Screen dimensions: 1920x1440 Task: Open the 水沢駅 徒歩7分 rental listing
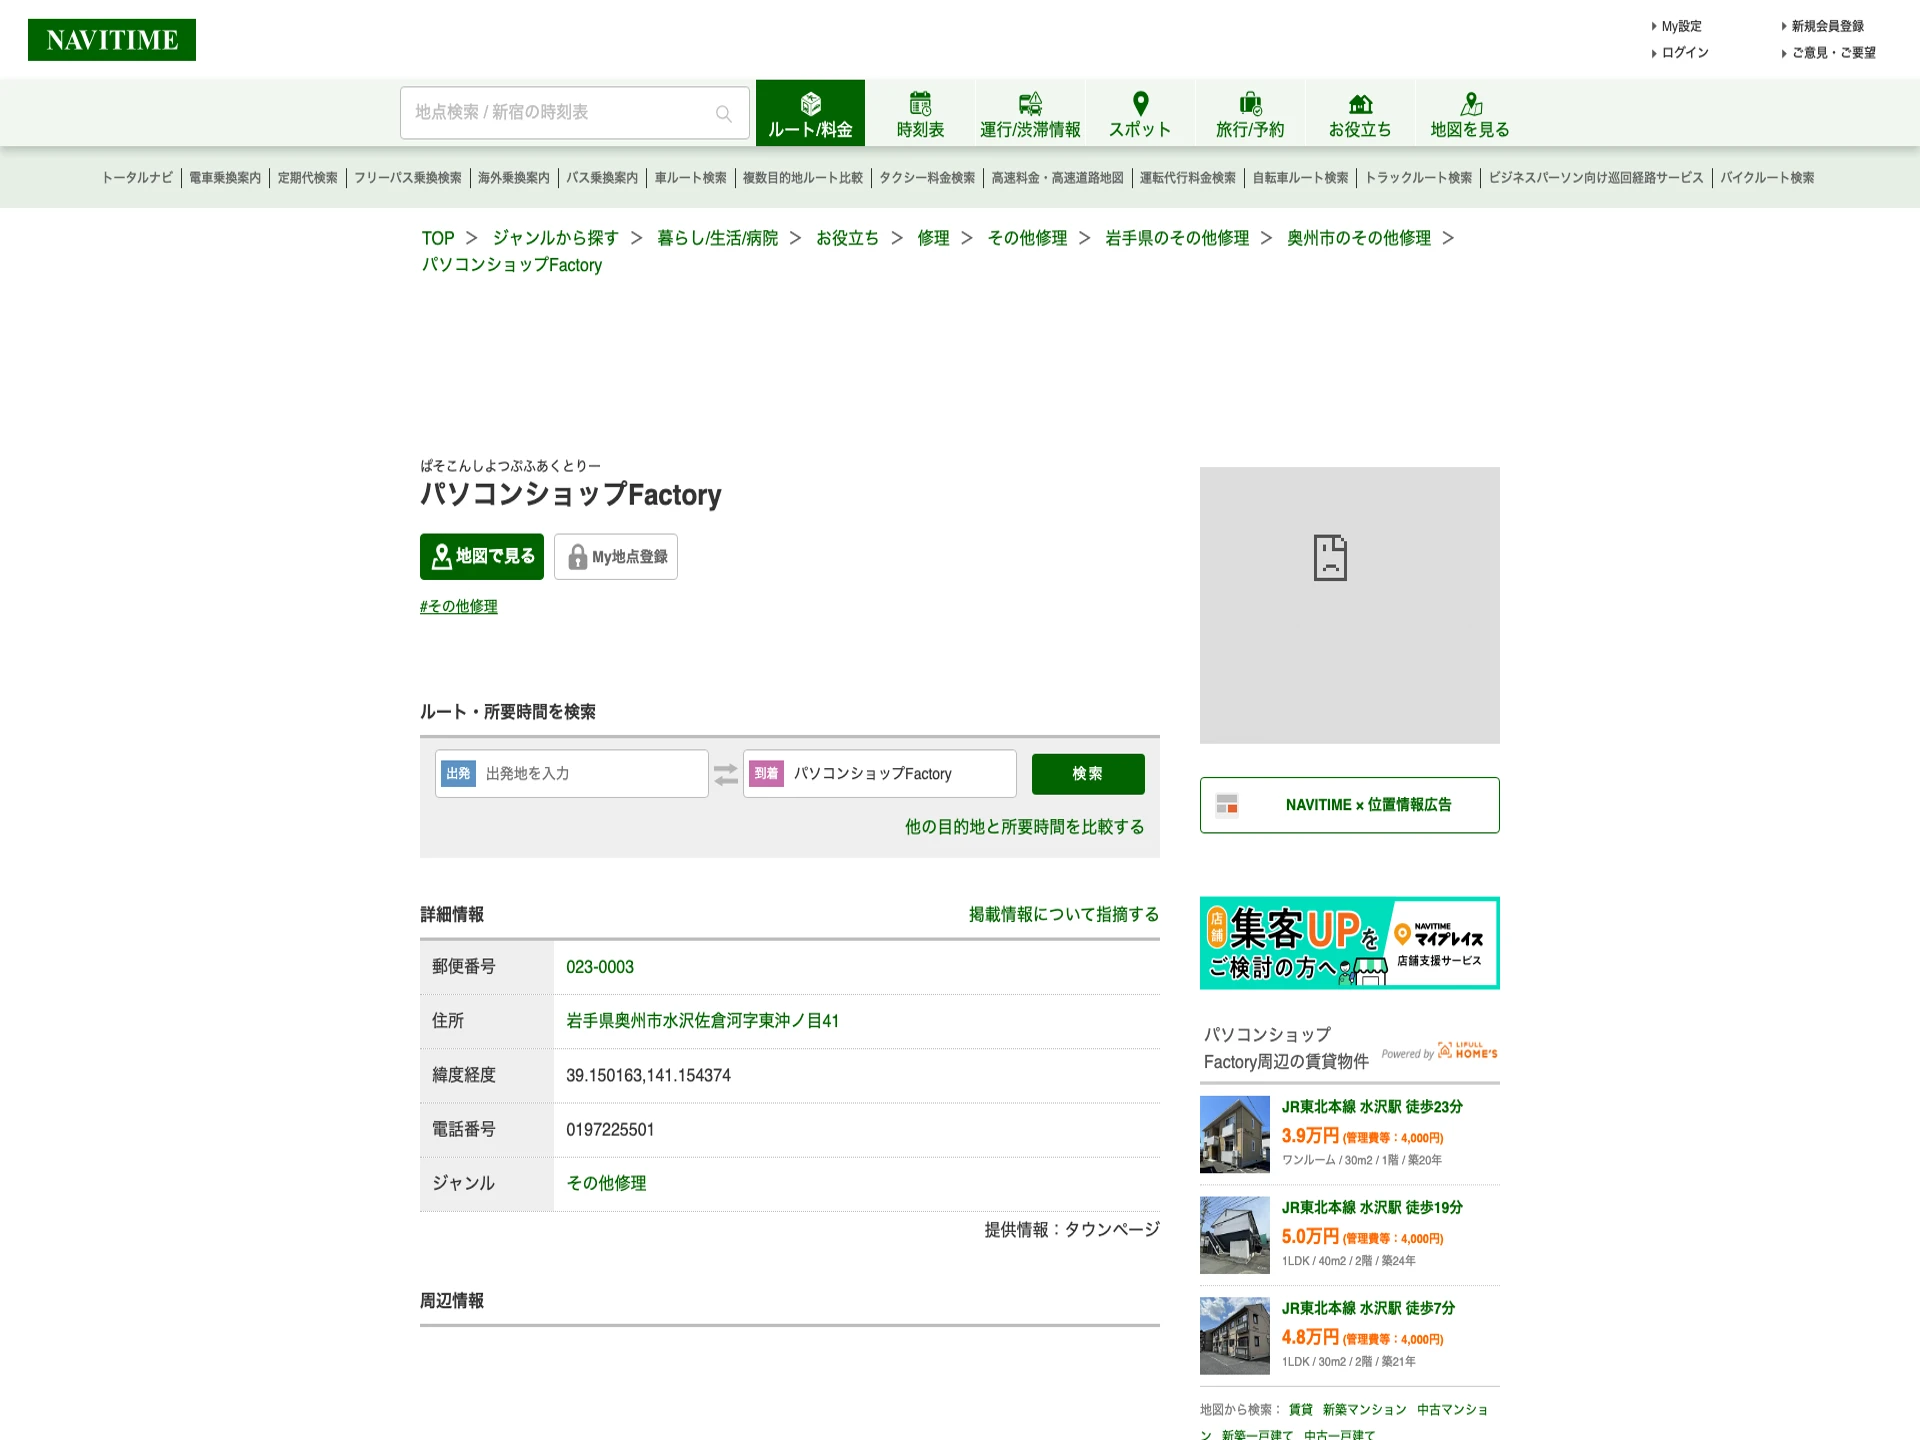tap(1368, 1309)
